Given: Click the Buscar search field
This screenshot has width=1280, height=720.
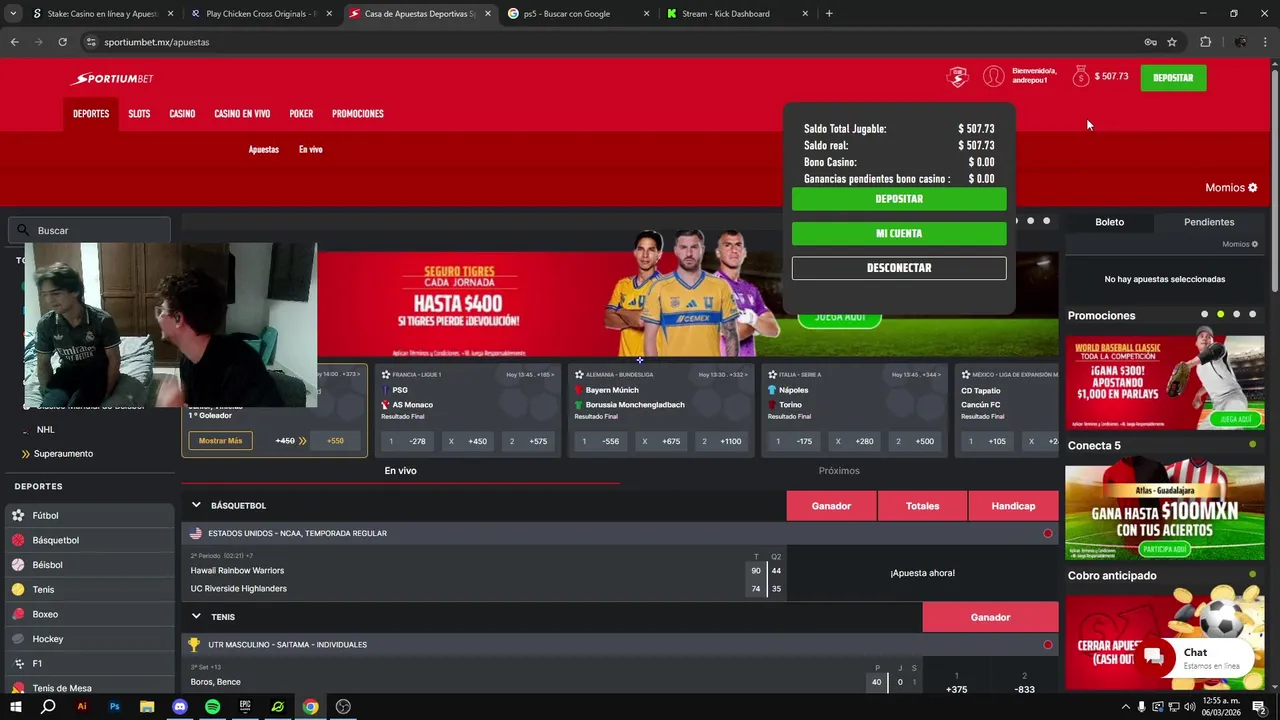Looking at the screenshot, I should pyautogui.click(x=89, y=230).
